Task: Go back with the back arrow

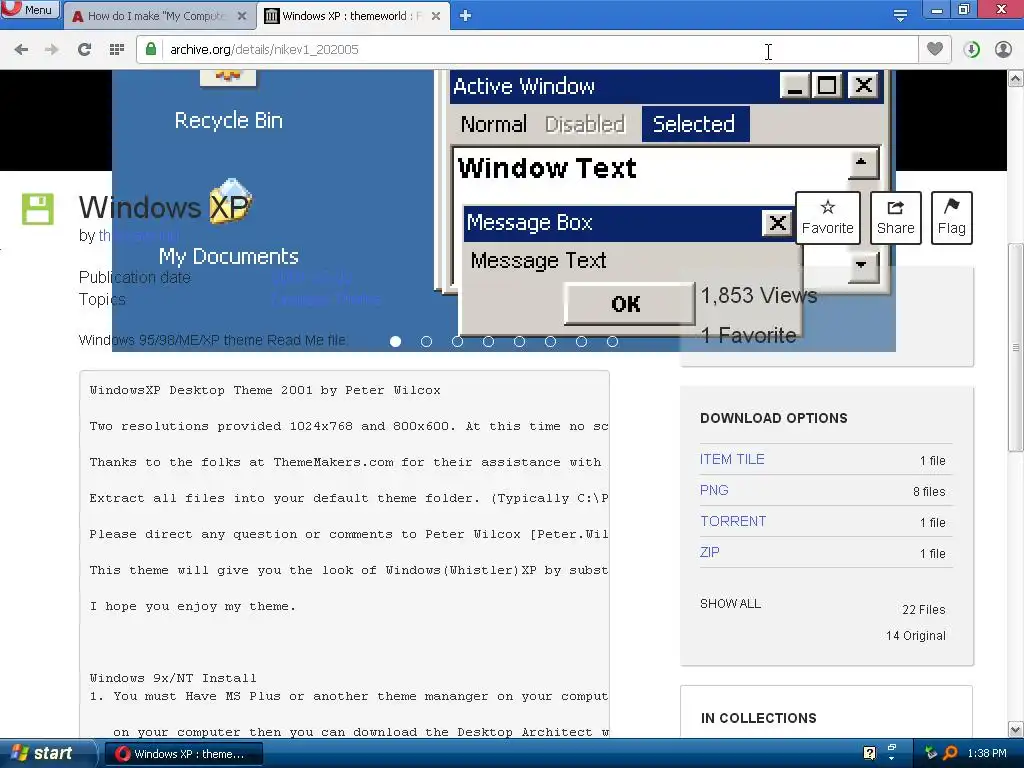Action: coord(21,50)
